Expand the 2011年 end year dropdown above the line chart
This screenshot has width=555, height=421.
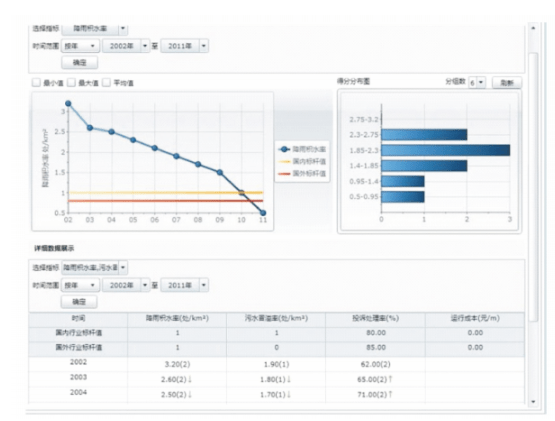[204, 46]
